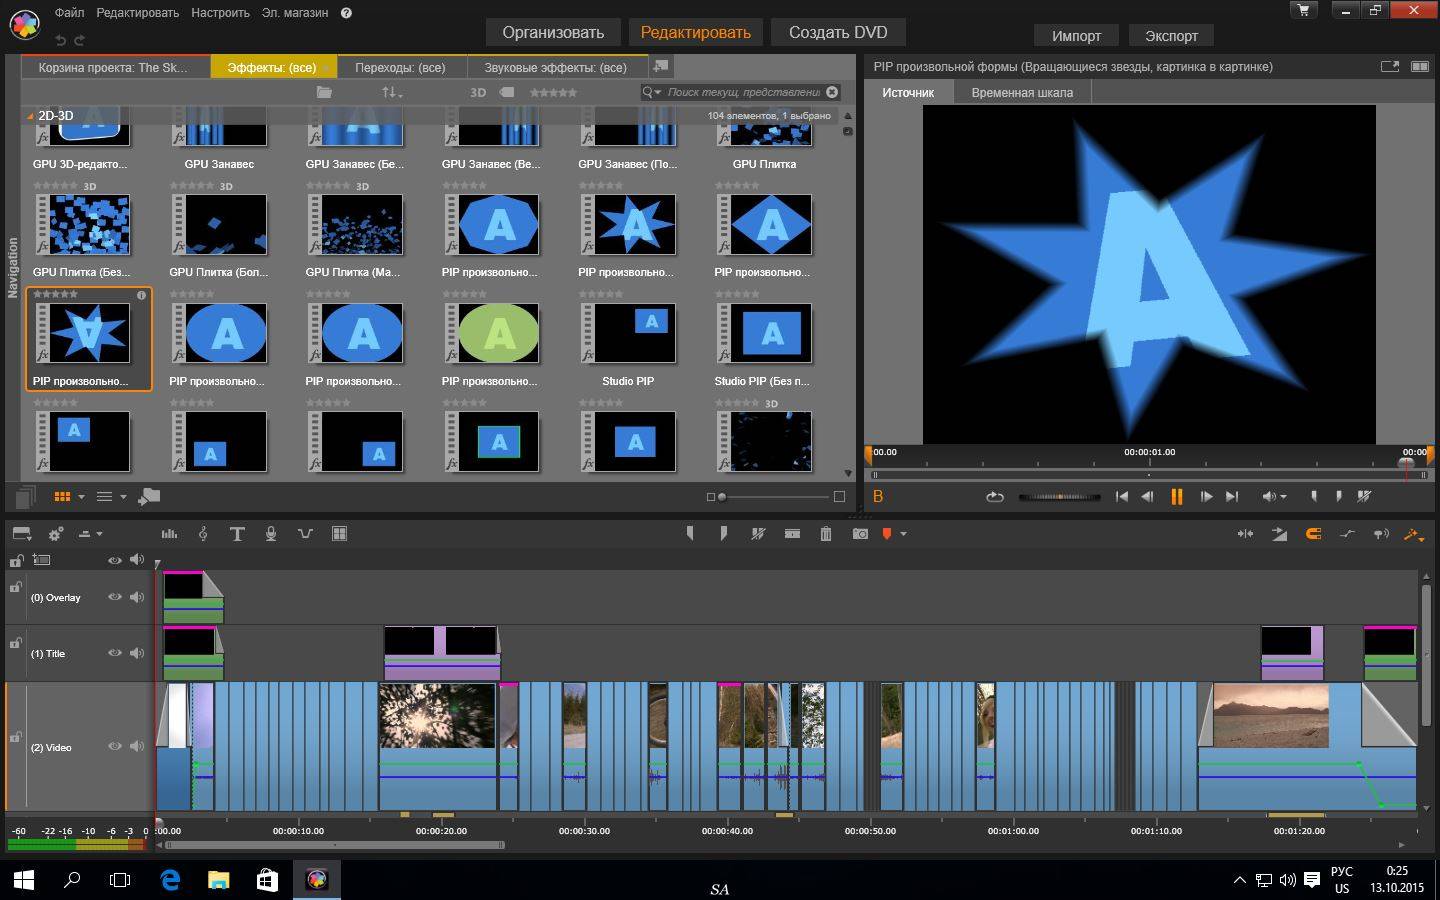Image resolution: width=1440 pixels, height=900 pixels.
Task: Toggle lock on the Title track
Action: (15, 642)
